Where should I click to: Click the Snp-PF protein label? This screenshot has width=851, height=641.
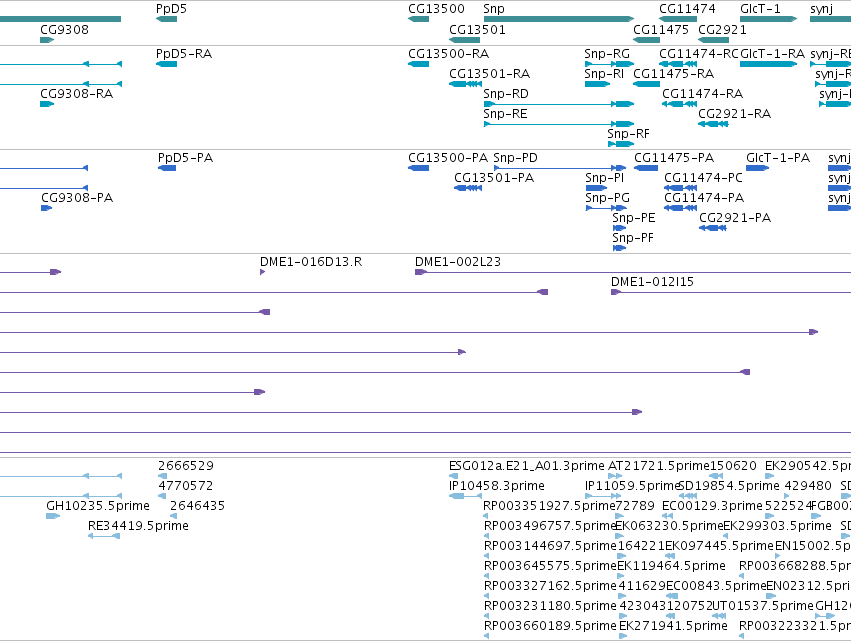[633, 238]
